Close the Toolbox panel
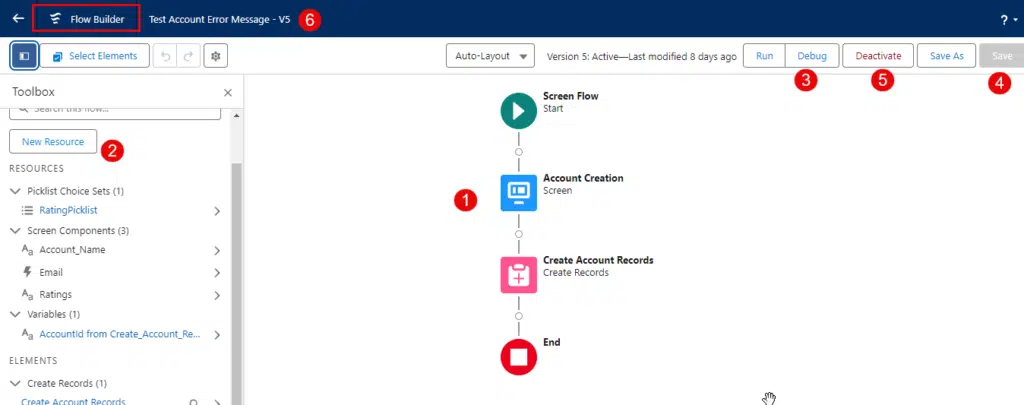Image resolution: width=1024 pixels, height=405 pixels. tap(228, 93)
